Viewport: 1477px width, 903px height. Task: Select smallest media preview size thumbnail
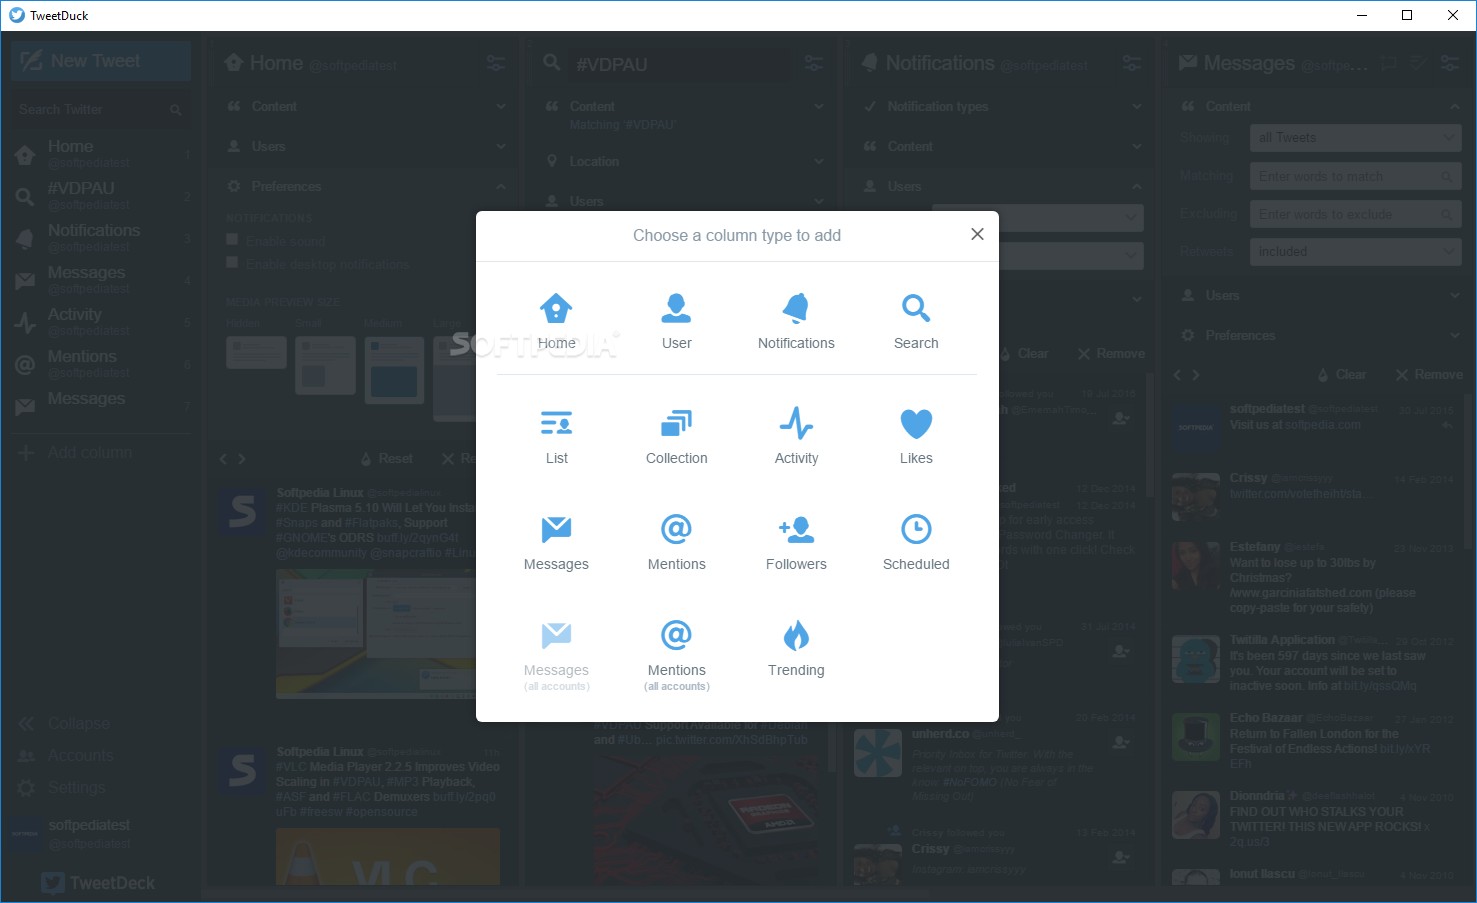(x=256, y=352)
